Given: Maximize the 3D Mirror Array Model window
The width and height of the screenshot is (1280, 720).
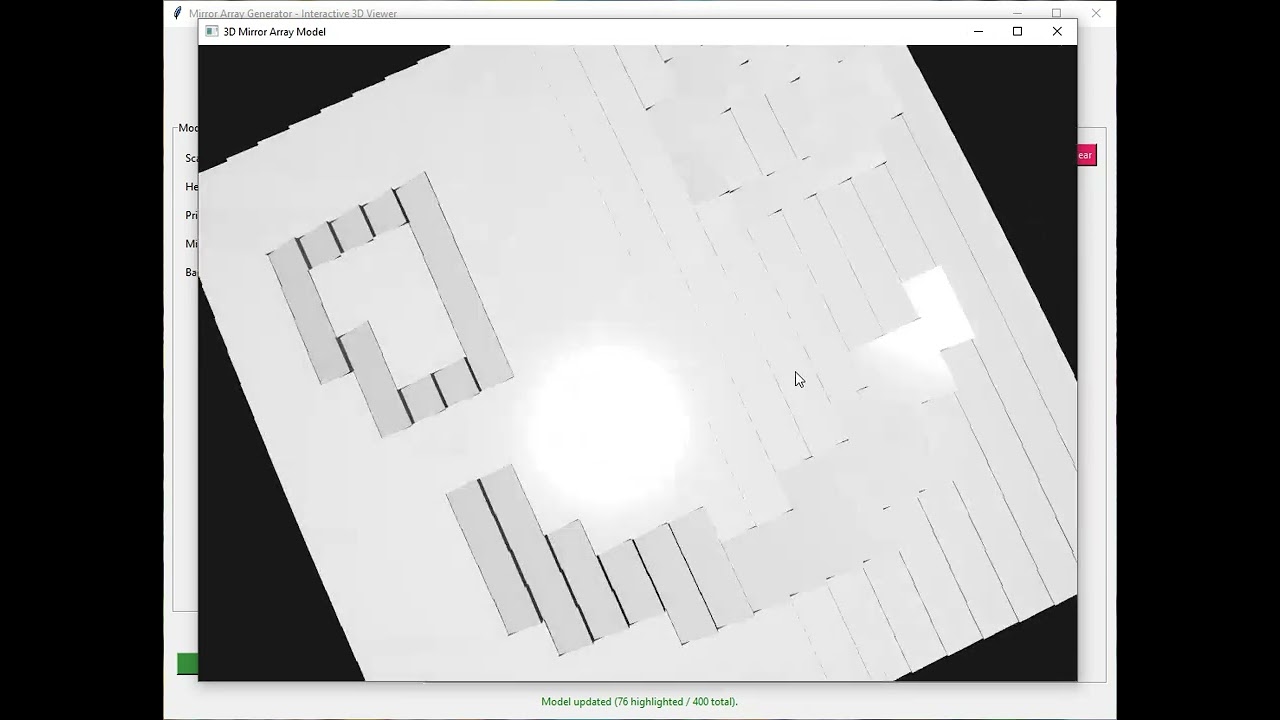Looking at the screenshot, I should pyautogui.click(x=1017, y=31).
